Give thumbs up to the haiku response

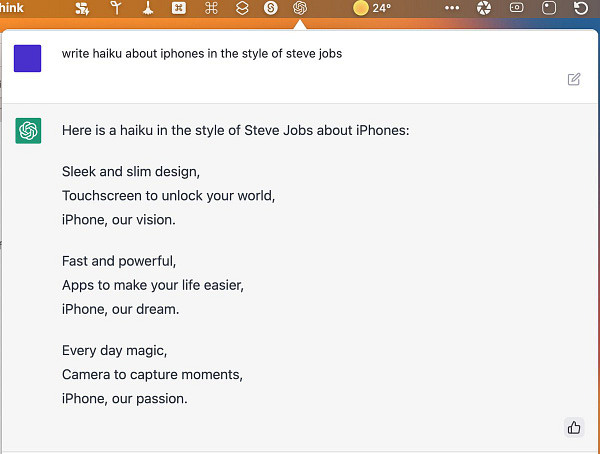pyautogui.click(x=574, y=427)
